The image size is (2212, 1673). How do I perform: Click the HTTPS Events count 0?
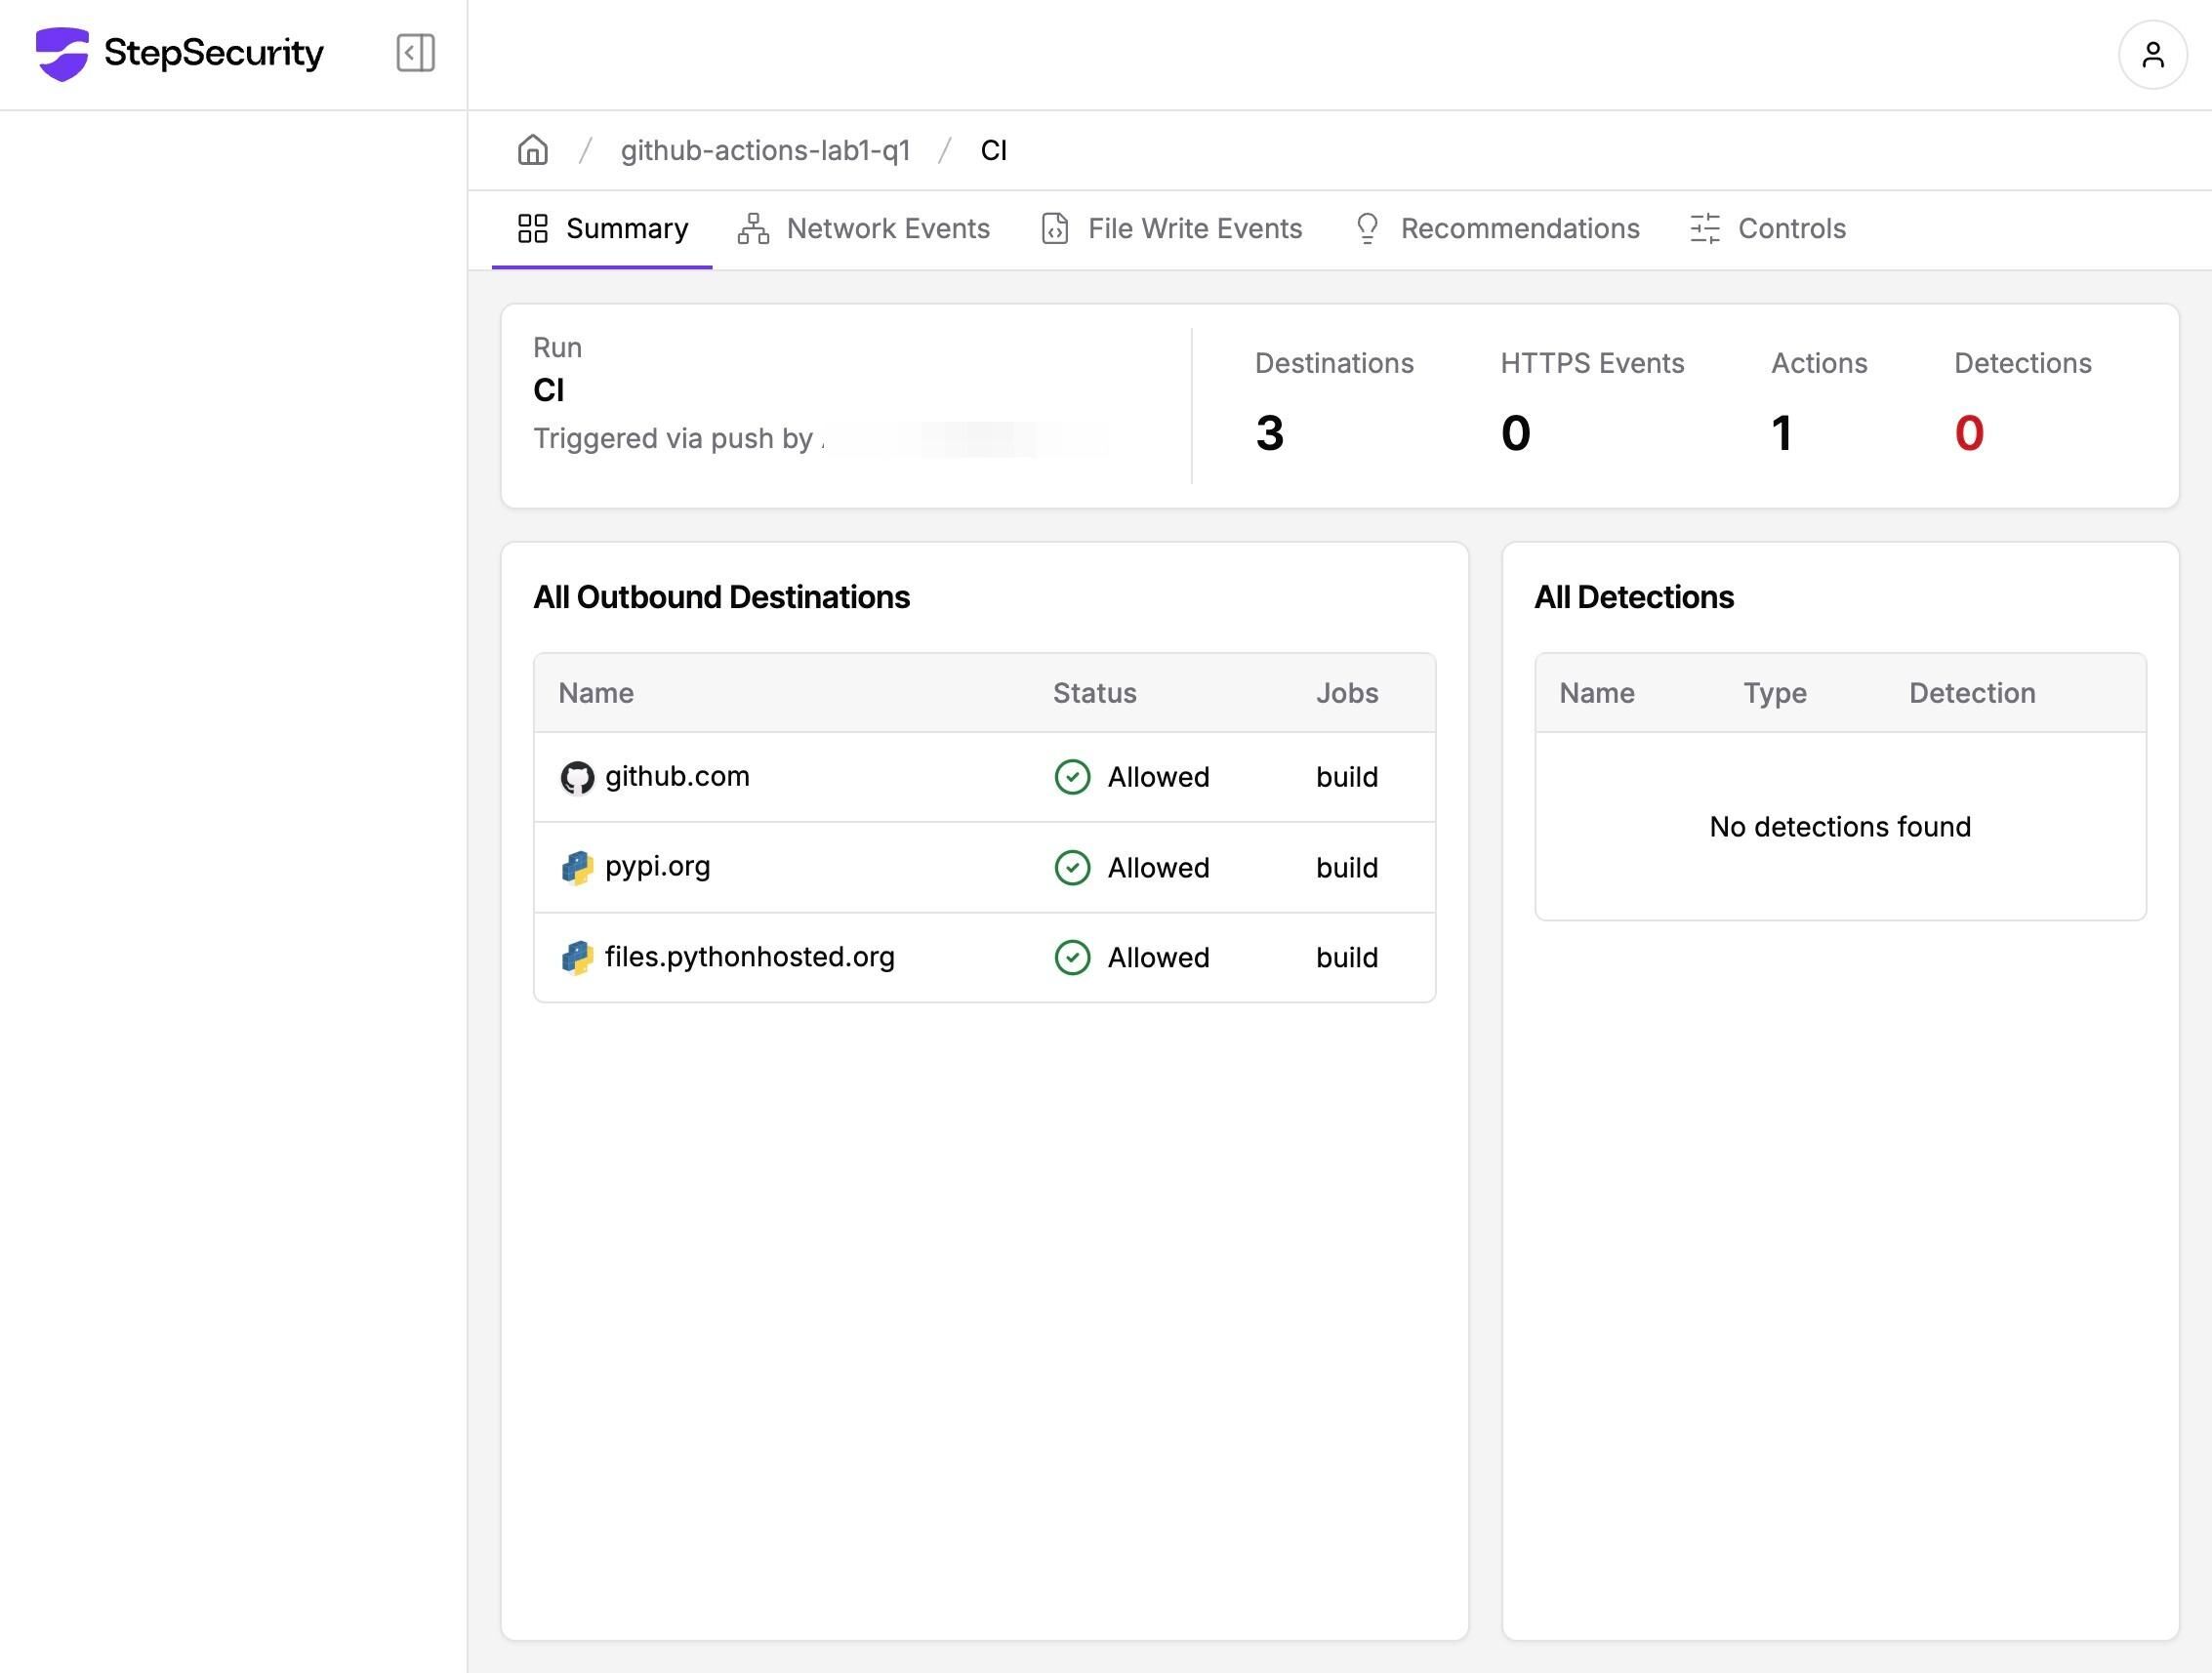point(1515,433)
